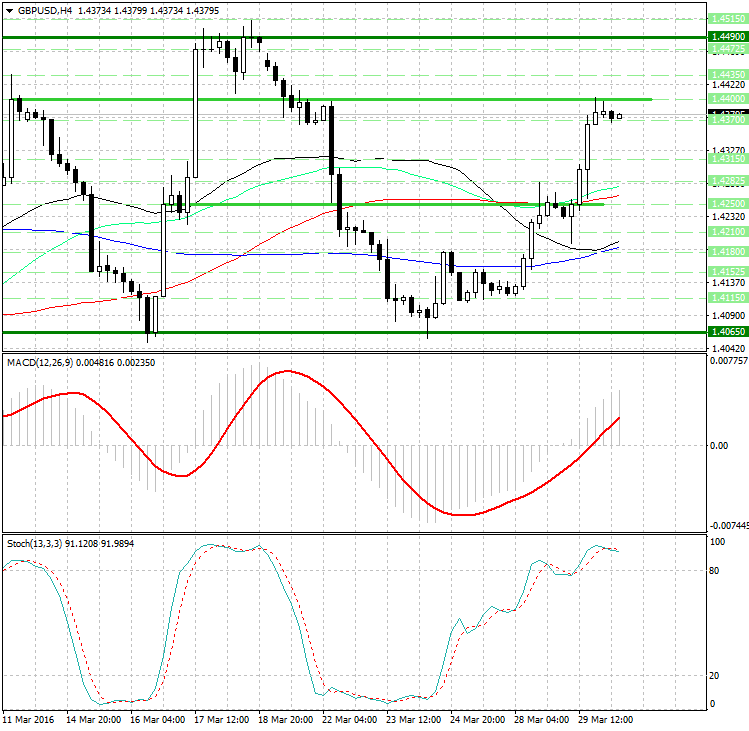This screenshot has height=731, width=749.
Task: Select the 1.44900 resistance price label
Action: (726, 36)
